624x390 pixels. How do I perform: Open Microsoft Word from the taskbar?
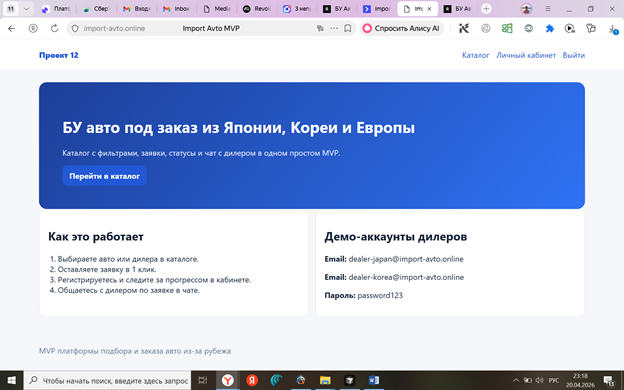(x=374, y=380)
